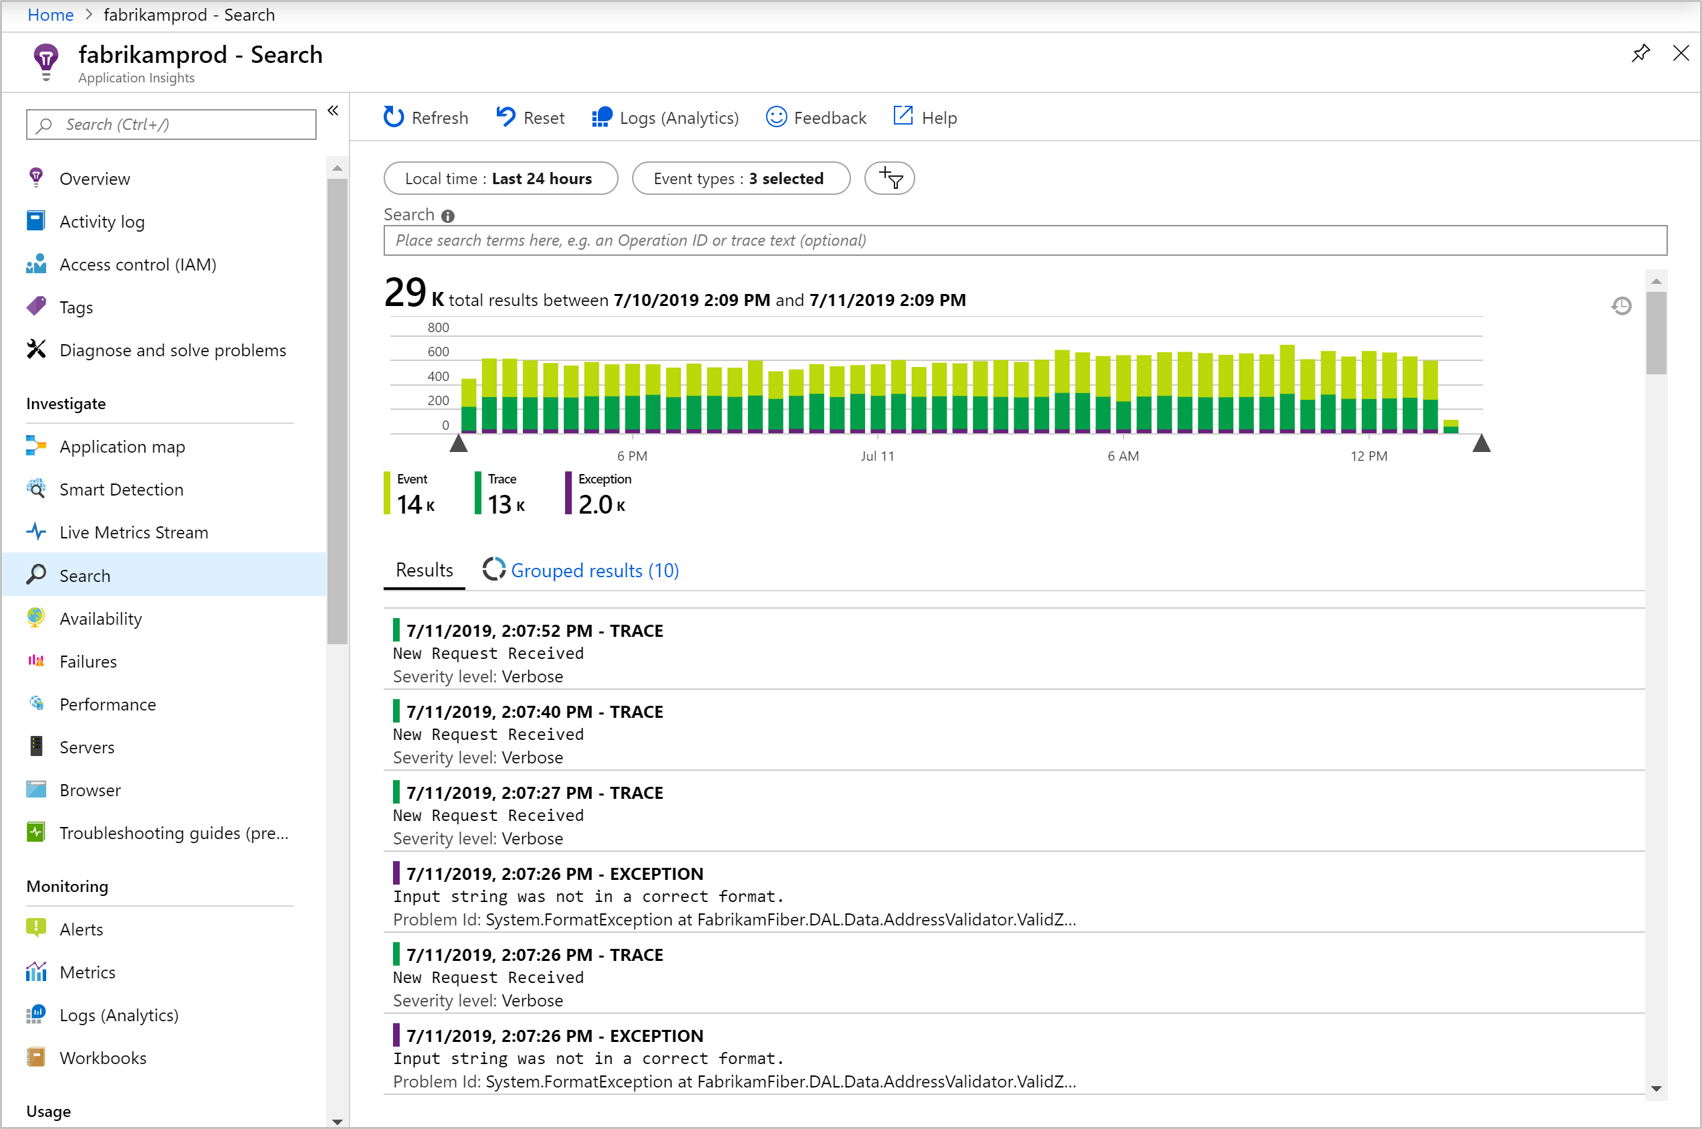The width and height of the screenshot is (1702, 1129).
Task: Collapse the left navigation menu
Action: tap(333, 111)
